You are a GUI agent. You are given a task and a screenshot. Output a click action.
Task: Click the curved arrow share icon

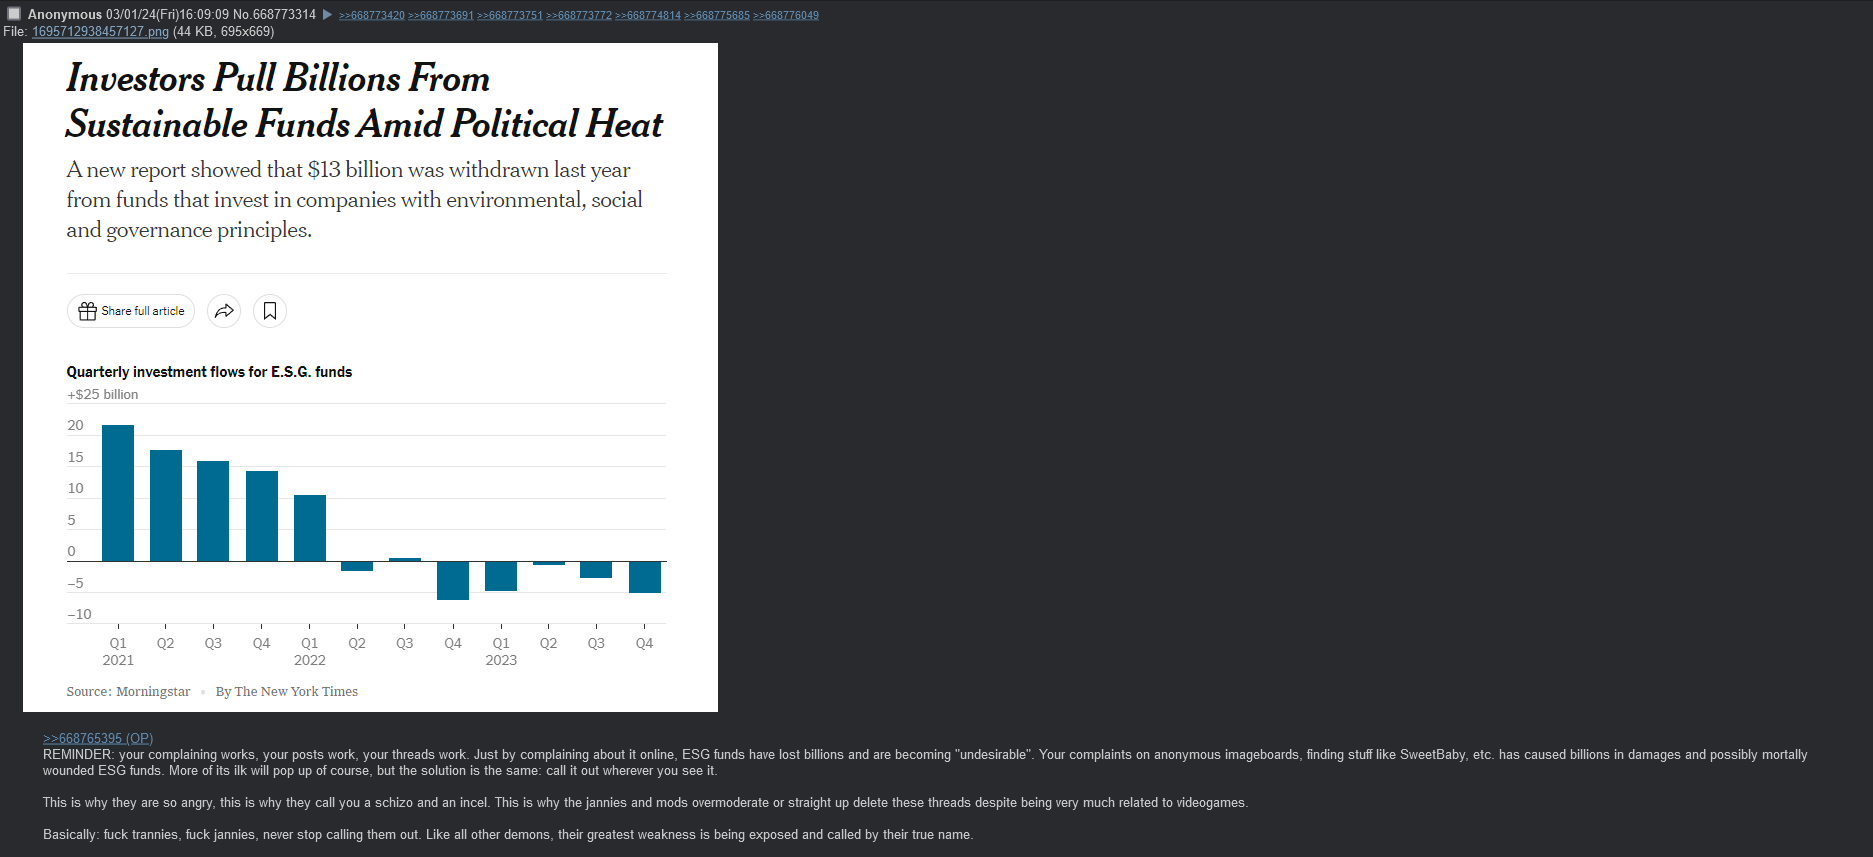click(224, 311)
